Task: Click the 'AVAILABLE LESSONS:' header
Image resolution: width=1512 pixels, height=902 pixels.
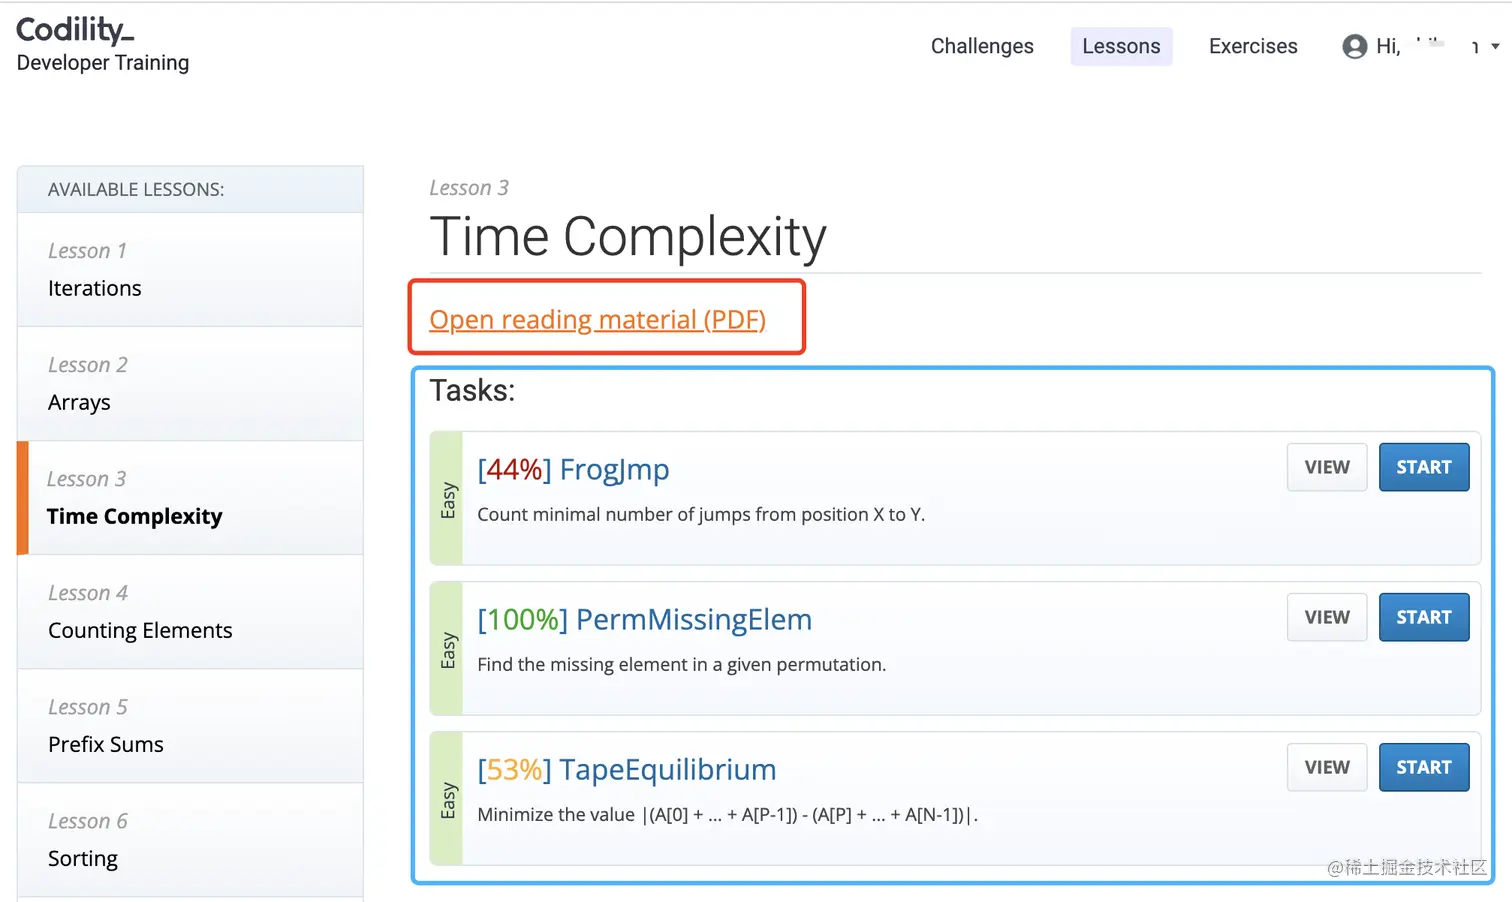Action: tap(136, 189)
